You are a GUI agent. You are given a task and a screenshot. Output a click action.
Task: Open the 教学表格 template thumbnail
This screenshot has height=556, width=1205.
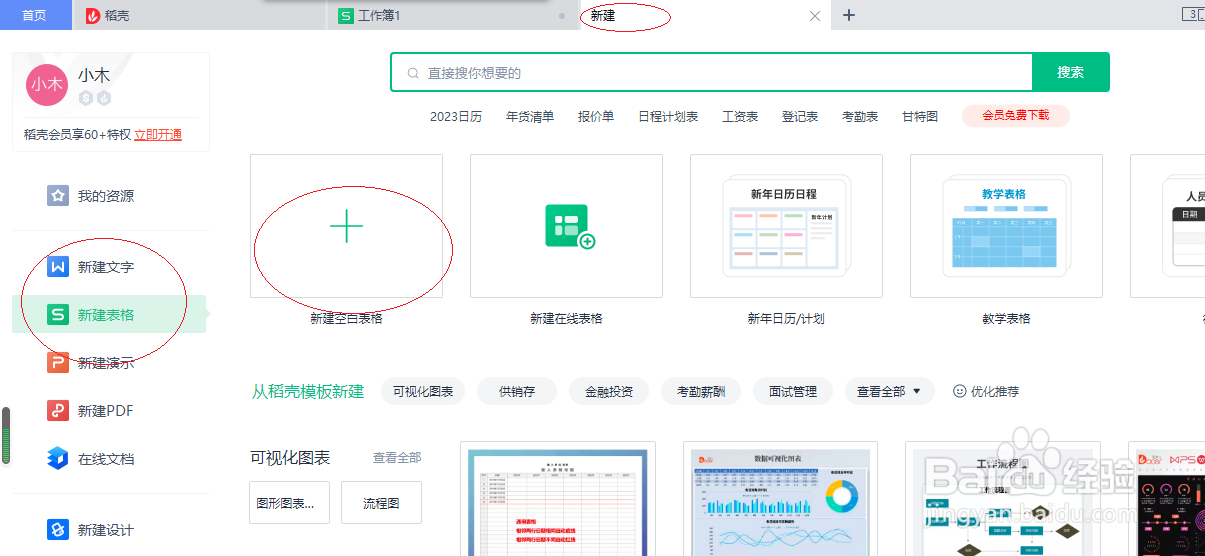1006,226
